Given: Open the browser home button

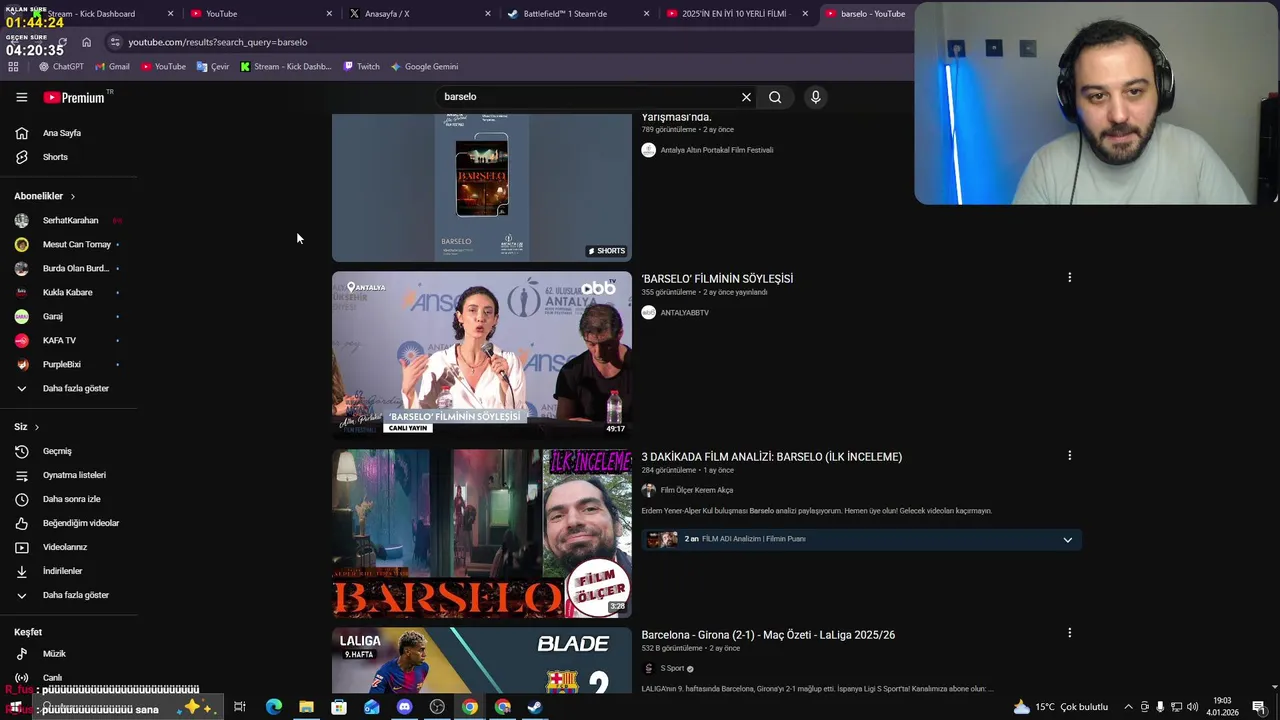Looking at the screenshot, I should pyautogui.click(x=86, y=42).
